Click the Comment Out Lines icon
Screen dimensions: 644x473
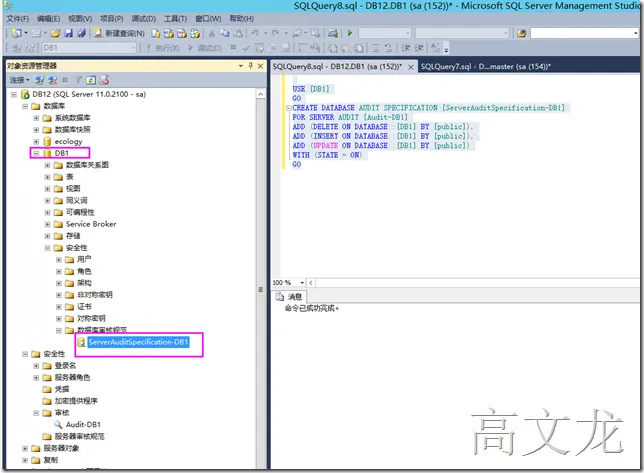376,48
